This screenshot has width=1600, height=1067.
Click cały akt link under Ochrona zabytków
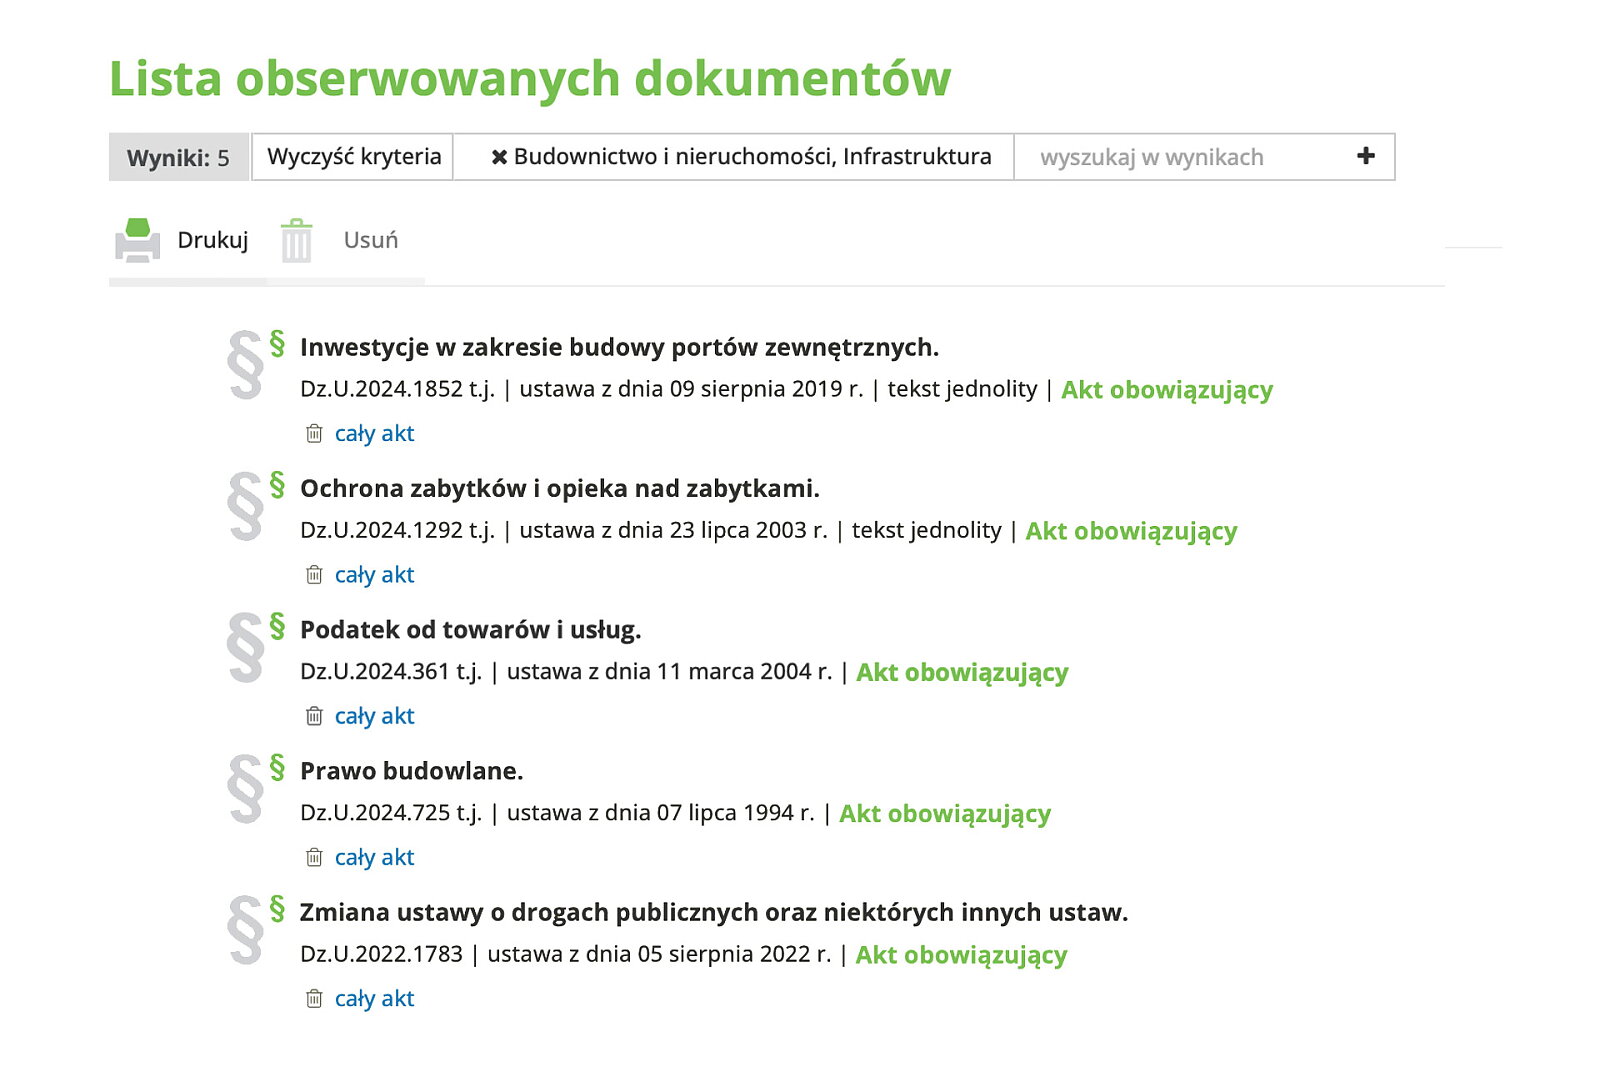374,574
